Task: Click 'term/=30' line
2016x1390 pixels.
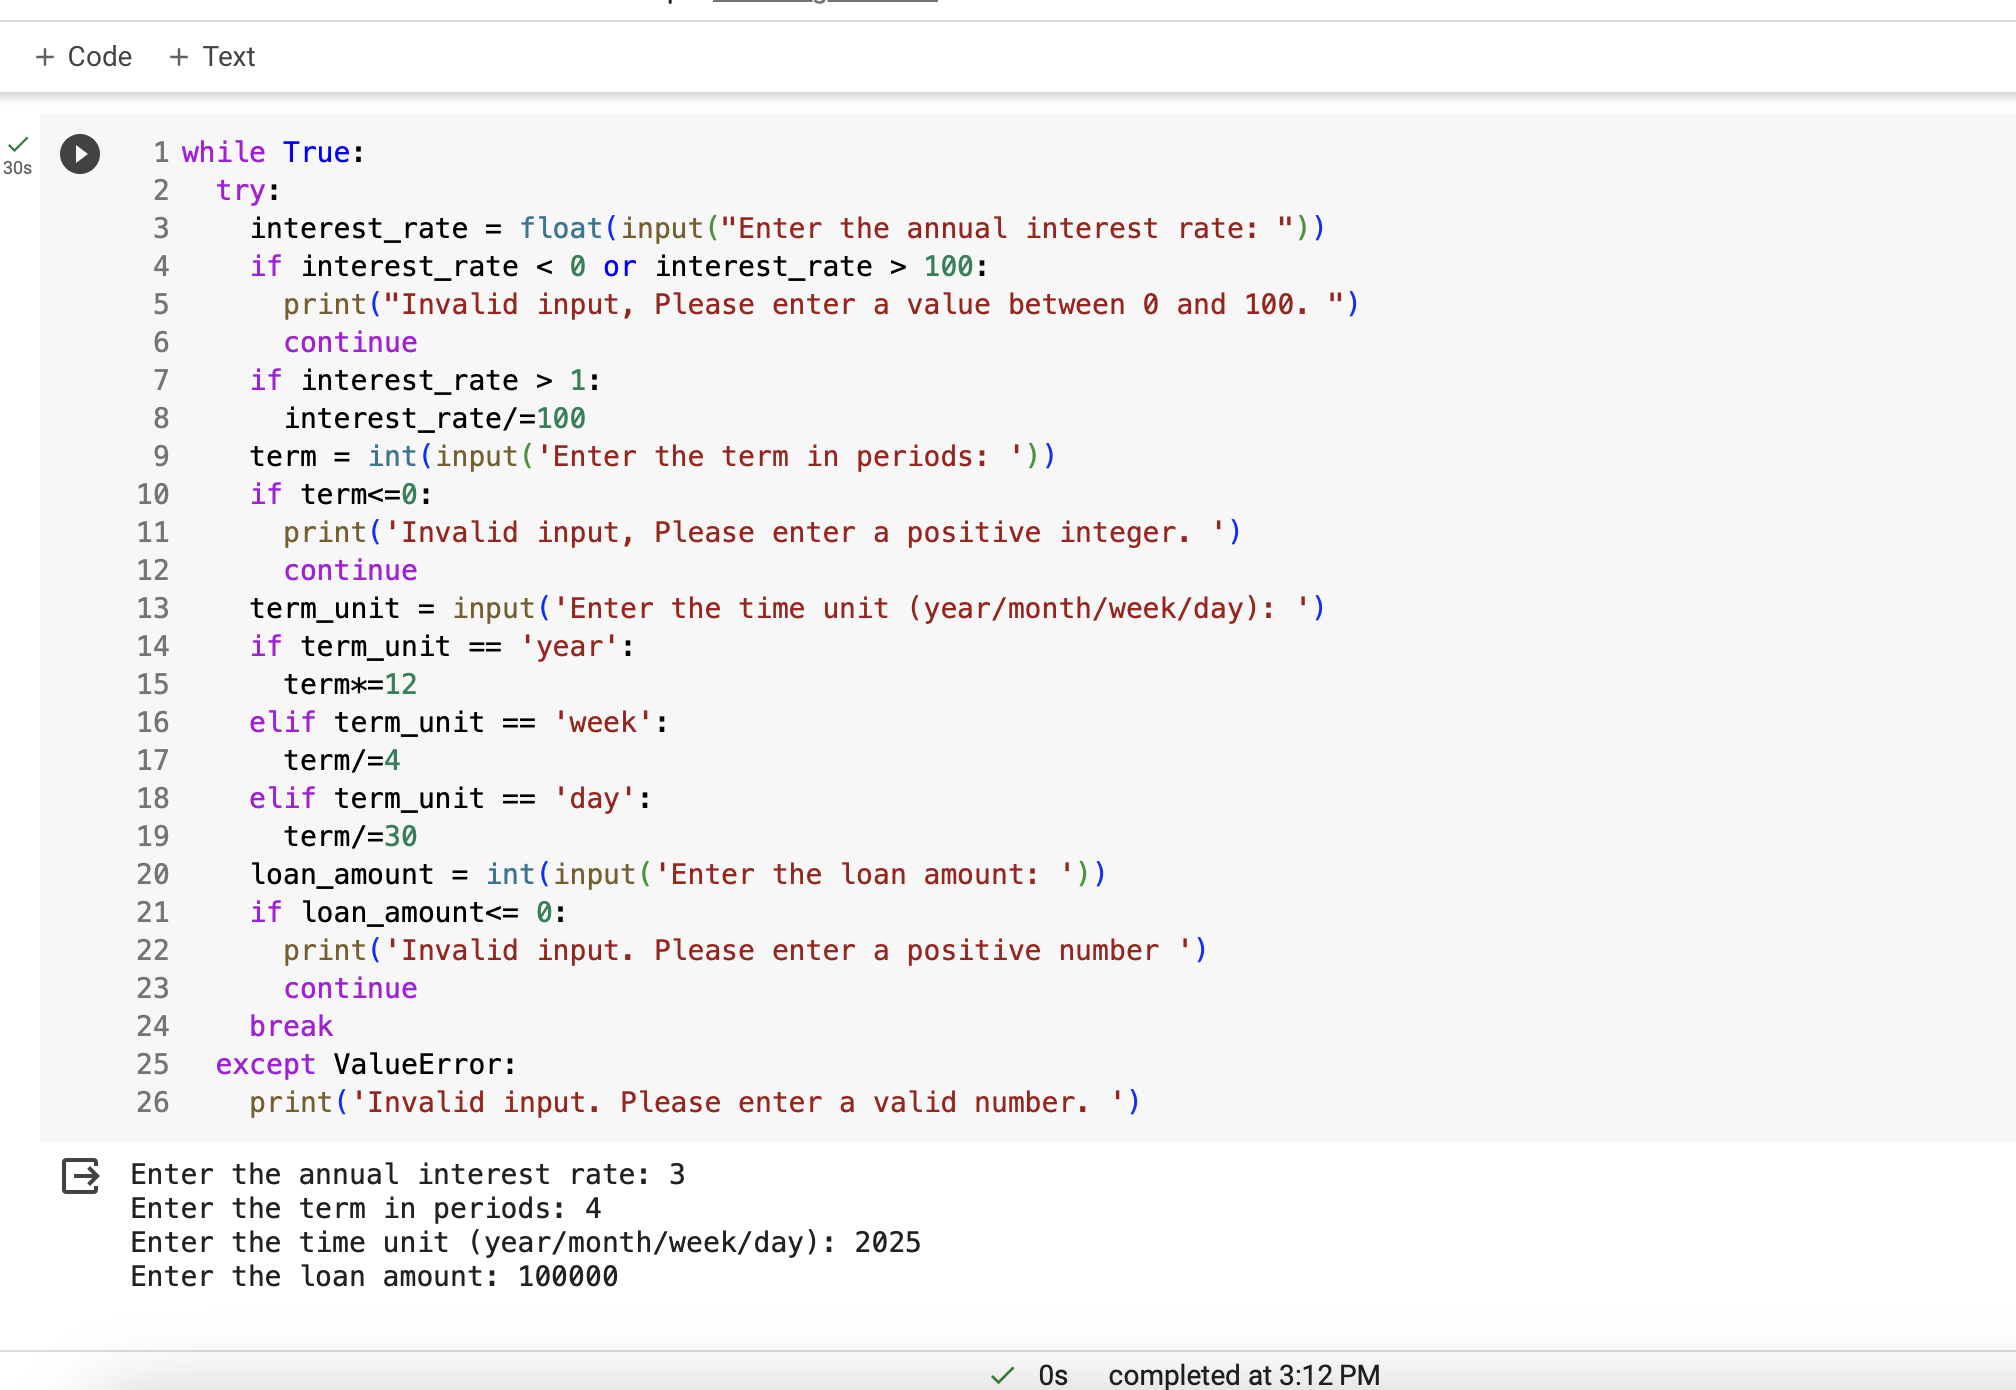Action: click(x=350, y=836)
